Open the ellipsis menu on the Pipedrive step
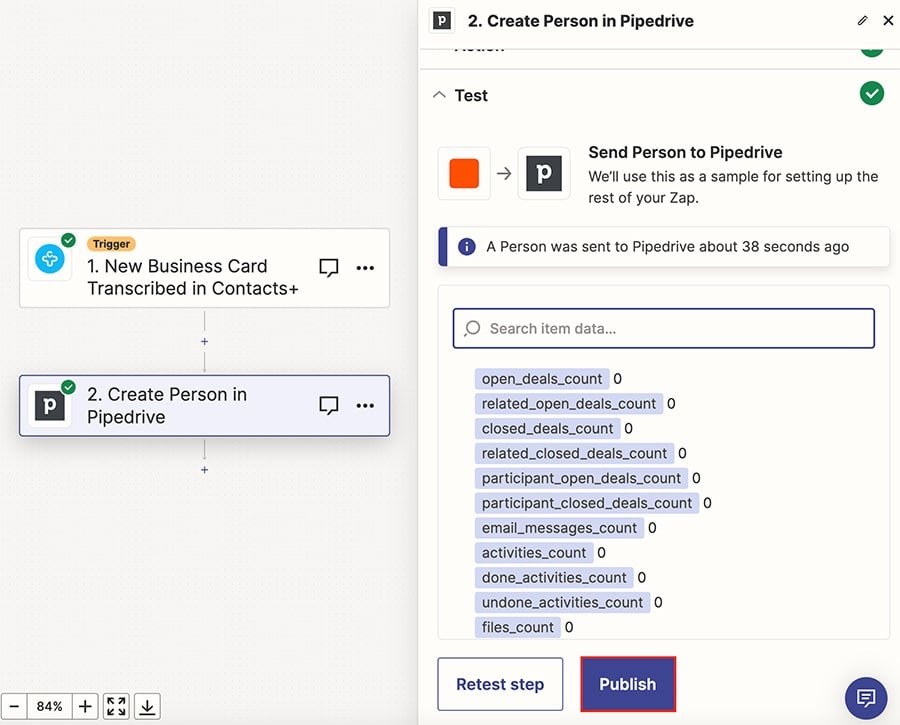The image size is (900, 725). [365, 405]
